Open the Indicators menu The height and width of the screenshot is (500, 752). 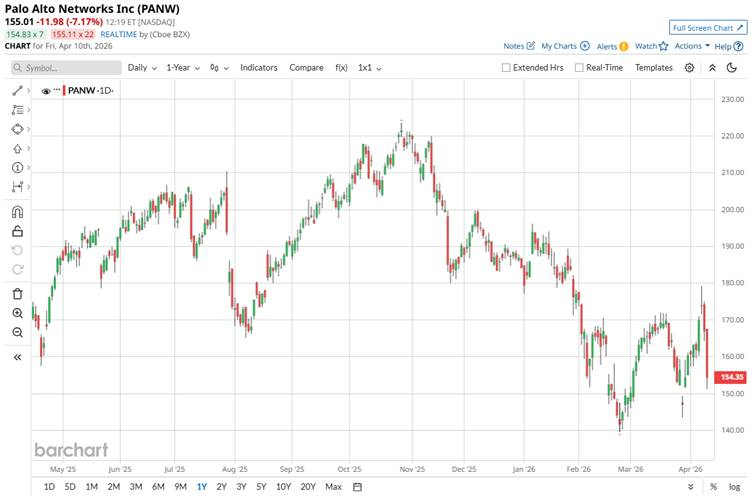point(258,67)
